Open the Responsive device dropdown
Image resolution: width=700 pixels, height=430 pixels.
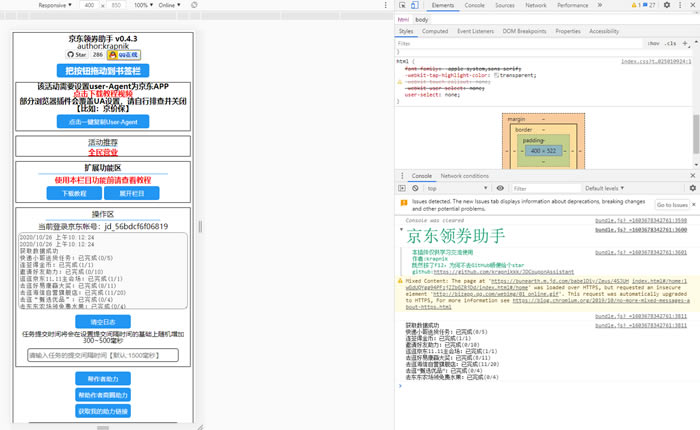54,5
